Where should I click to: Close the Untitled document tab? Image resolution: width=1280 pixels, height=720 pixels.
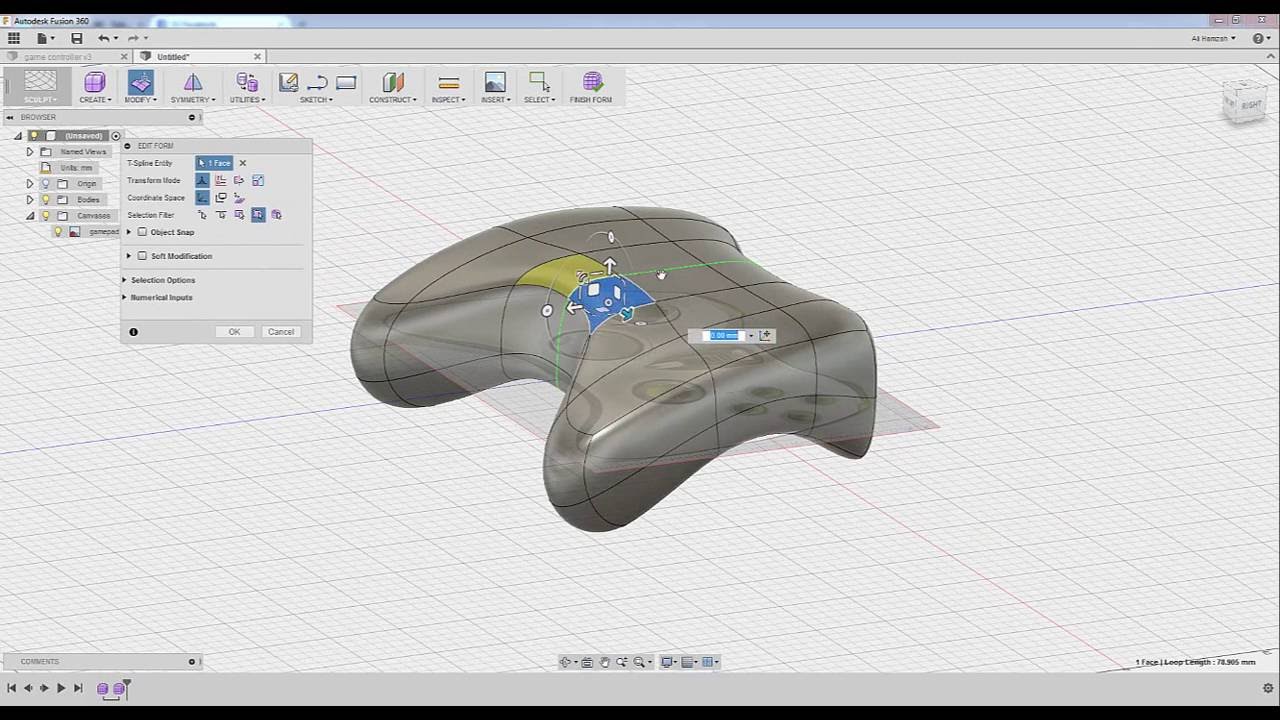coord(257,57)
